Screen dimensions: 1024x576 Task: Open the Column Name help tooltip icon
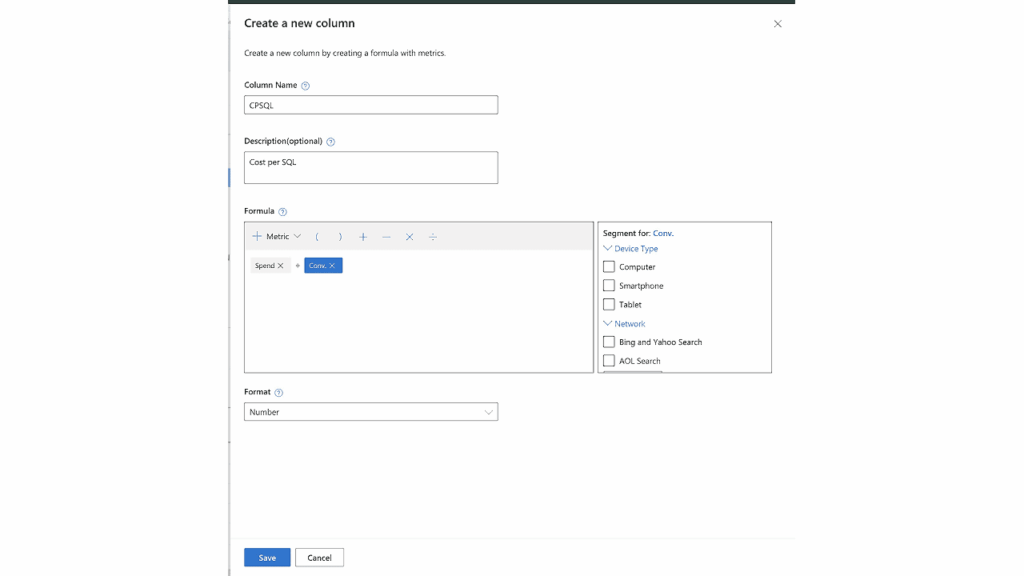click(304, 85)
